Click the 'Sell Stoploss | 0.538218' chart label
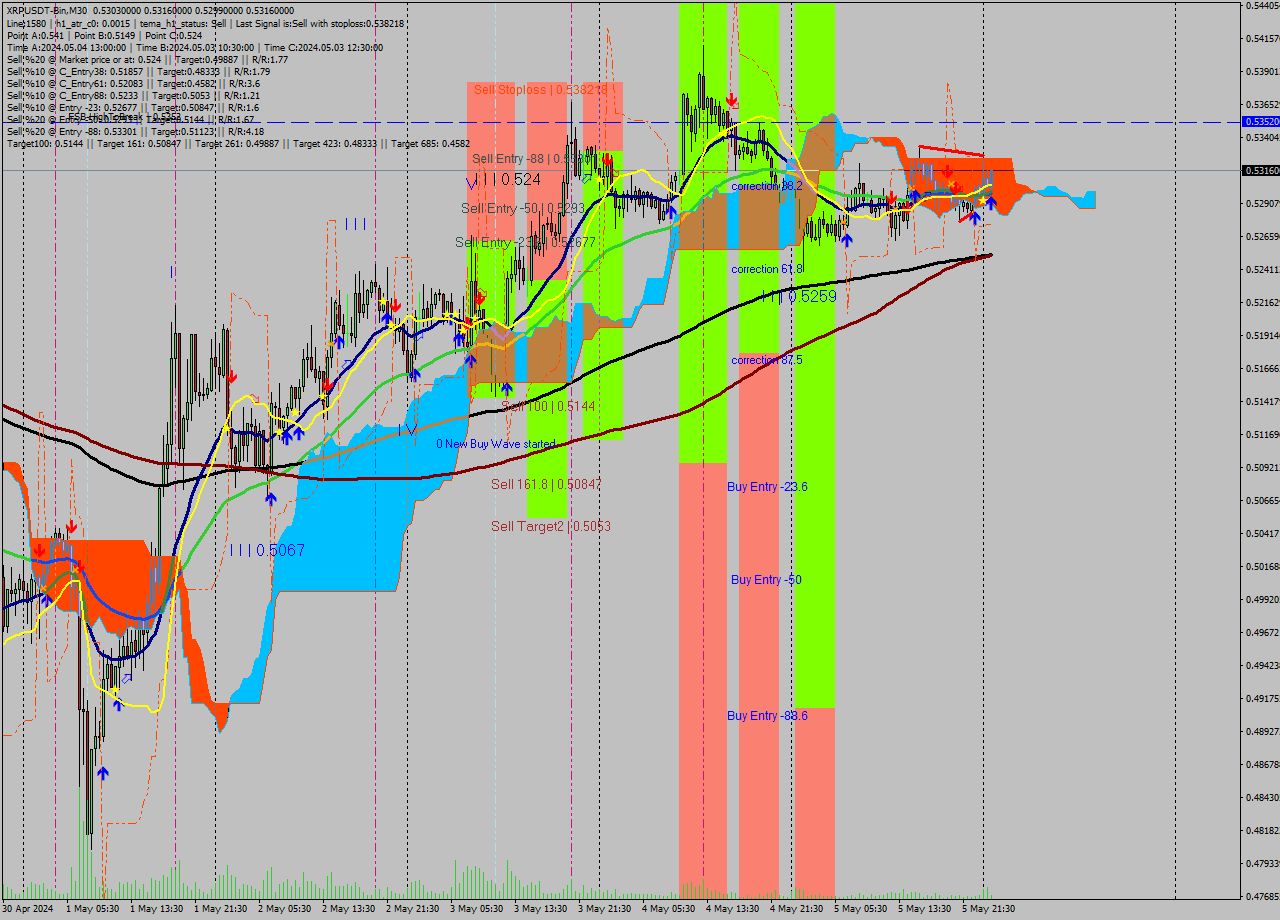1280x920 pixels. (541, 90)
